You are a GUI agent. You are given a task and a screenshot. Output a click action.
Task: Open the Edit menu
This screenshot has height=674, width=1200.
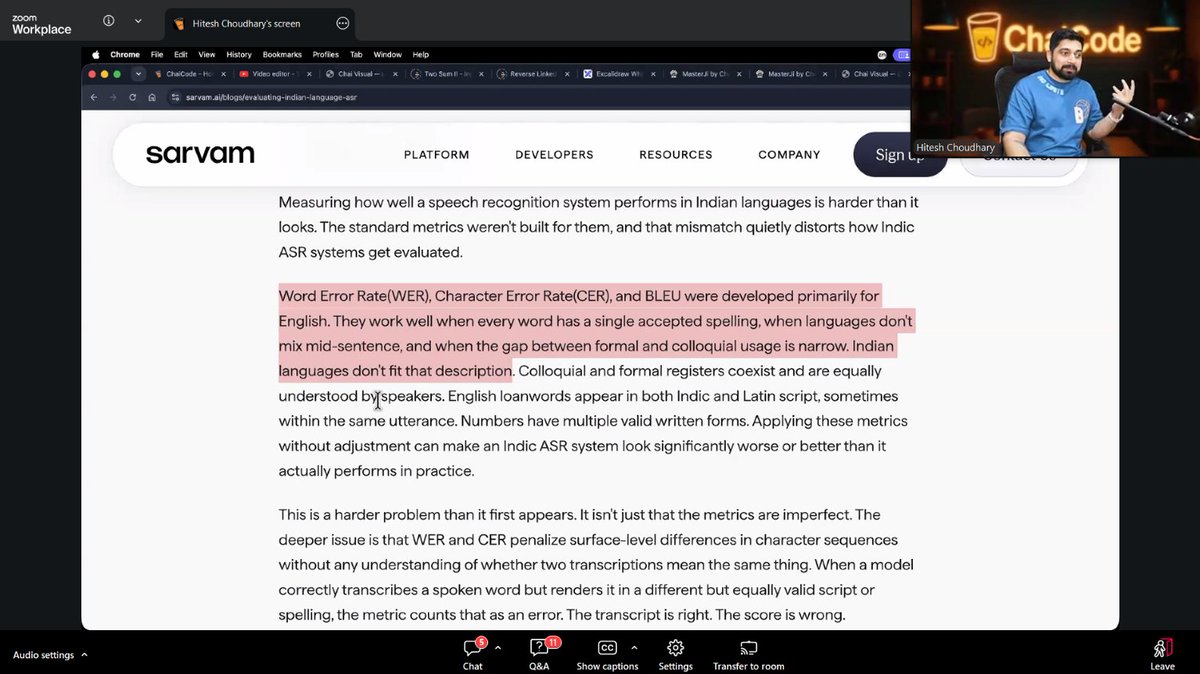pos(181,55)
